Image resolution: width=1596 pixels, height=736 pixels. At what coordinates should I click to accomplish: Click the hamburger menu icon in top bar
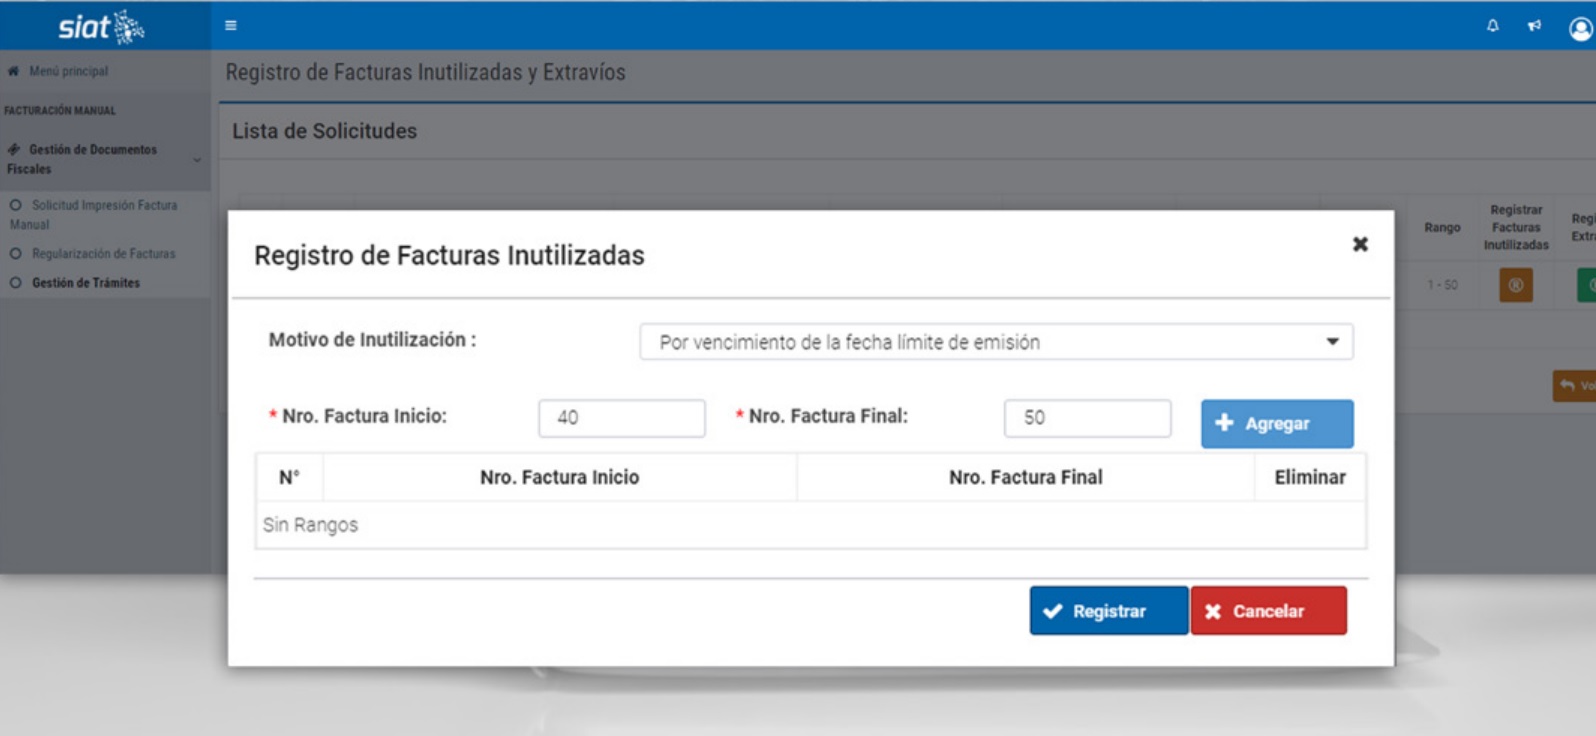[x=231, y=26]
